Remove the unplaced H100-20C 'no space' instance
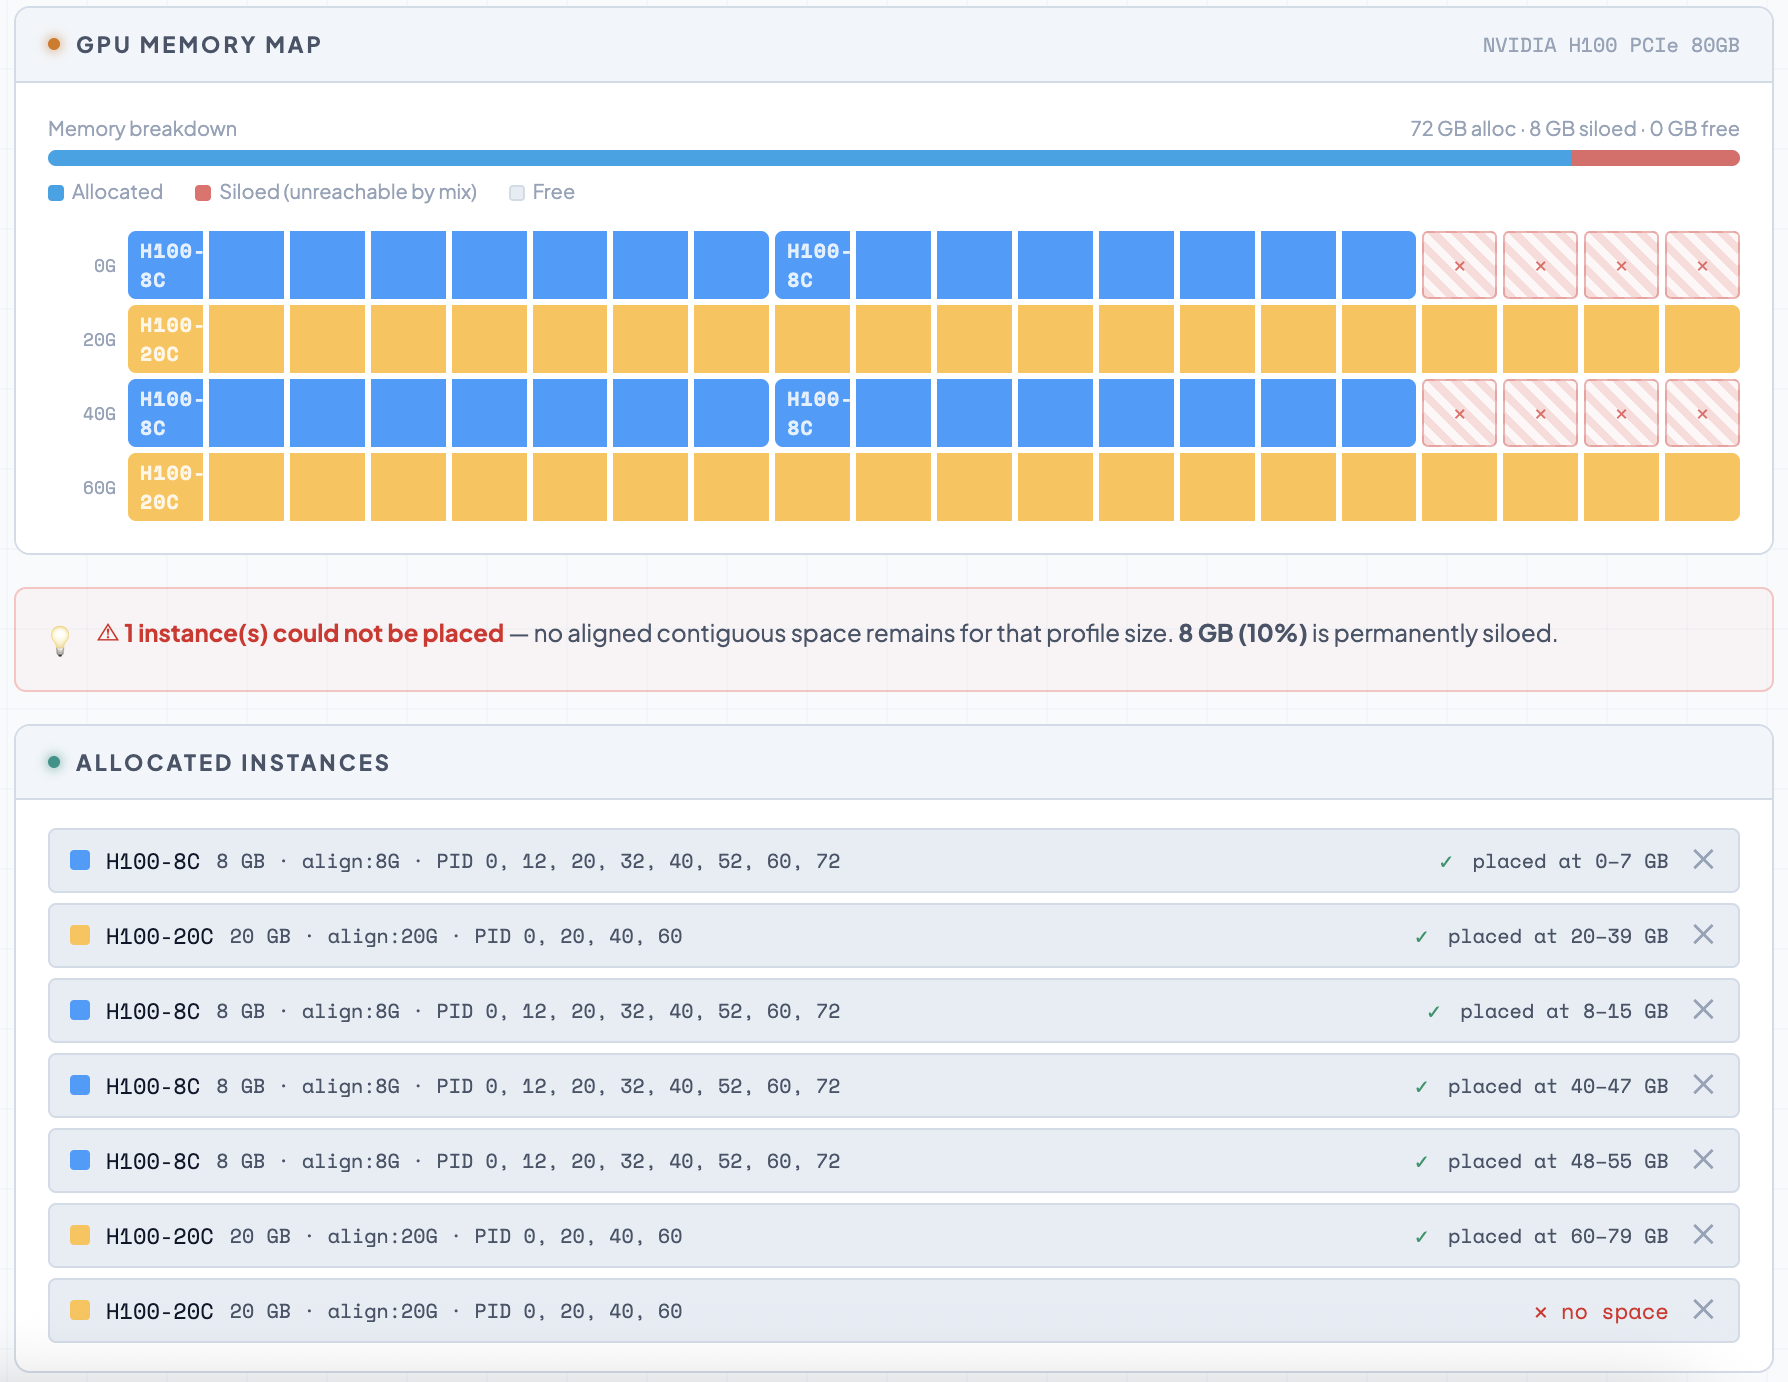Screen dimensions: 1788x1382 pyautogui.click(x=1703, y=1310)
